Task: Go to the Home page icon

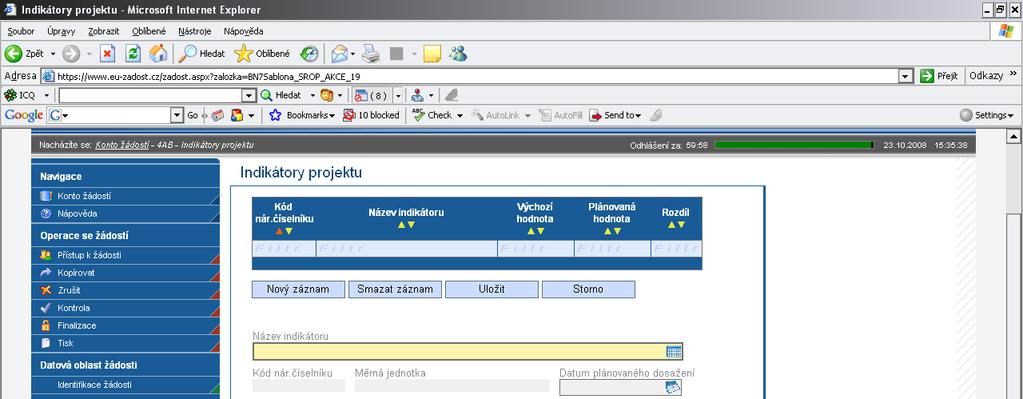Action: click(159, 53)
